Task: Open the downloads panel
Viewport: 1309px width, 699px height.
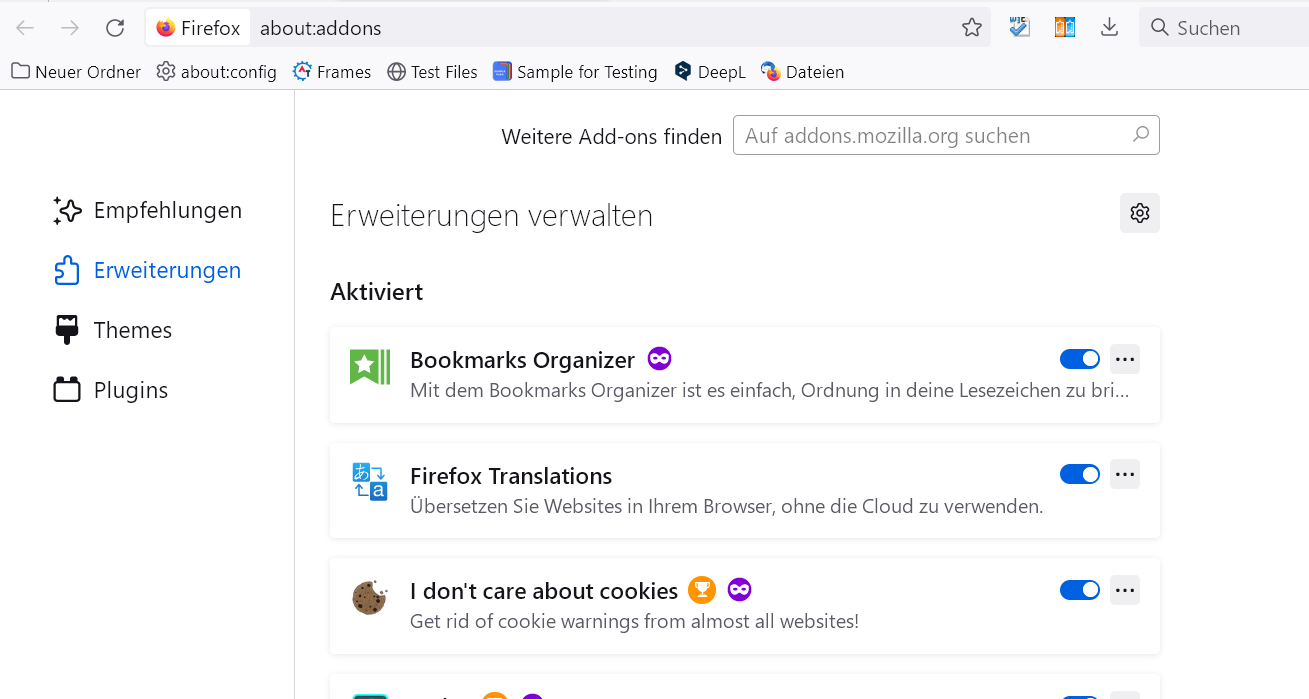Action: pyautogui.click(x=1109, y=28)
